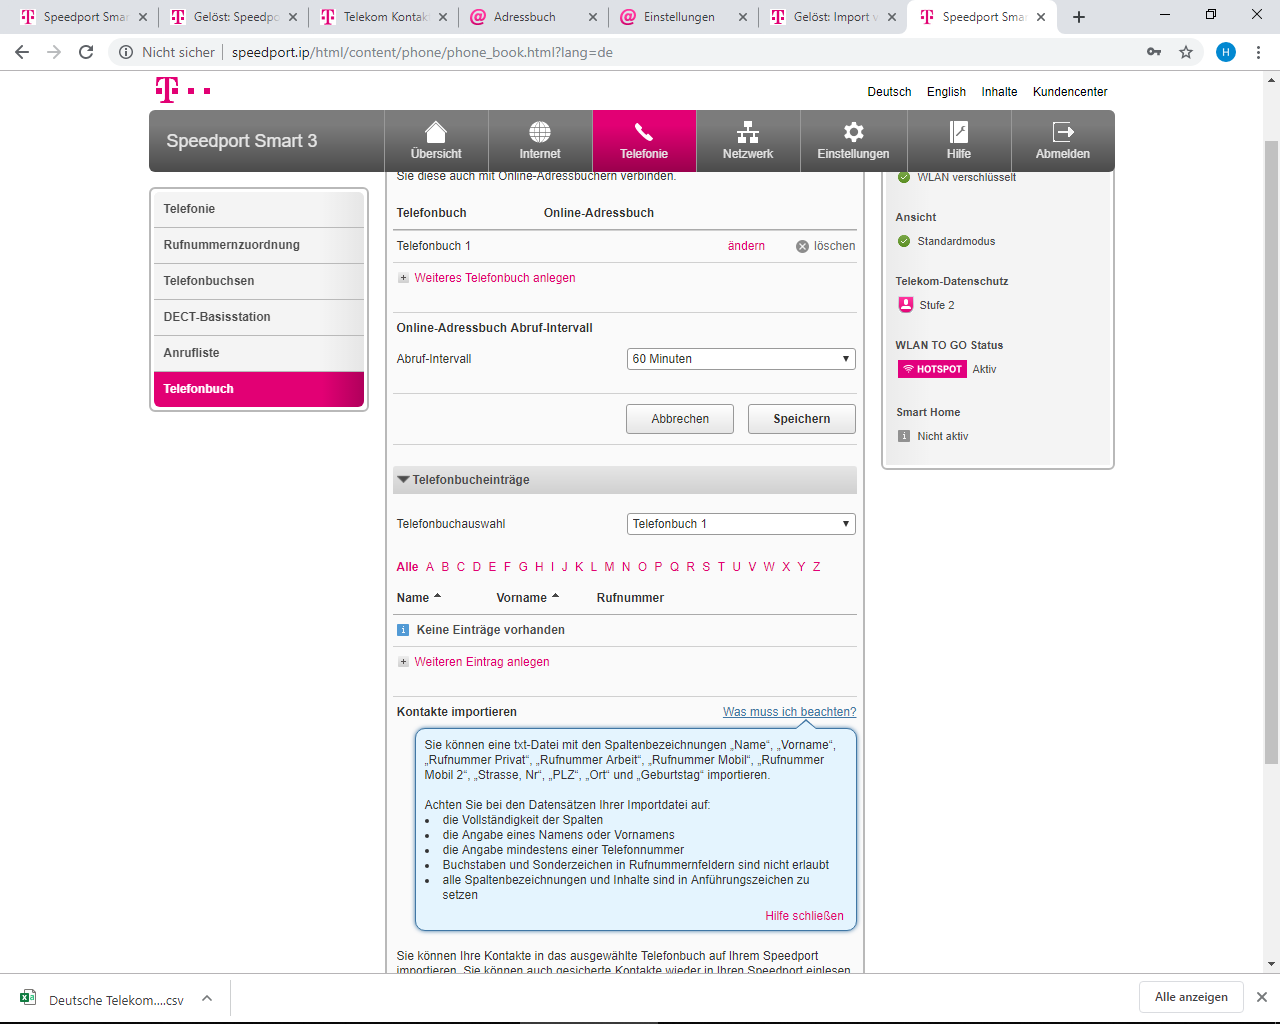Open the Chrome profile avatar H

coord(1226,52)
